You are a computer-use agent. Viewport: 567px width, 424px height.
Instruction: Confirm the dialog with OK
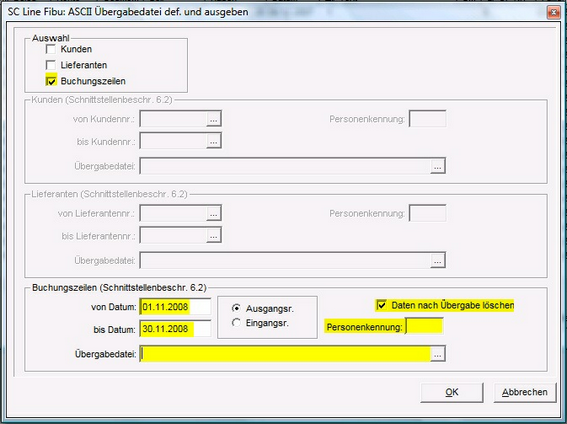pos(452,392)
